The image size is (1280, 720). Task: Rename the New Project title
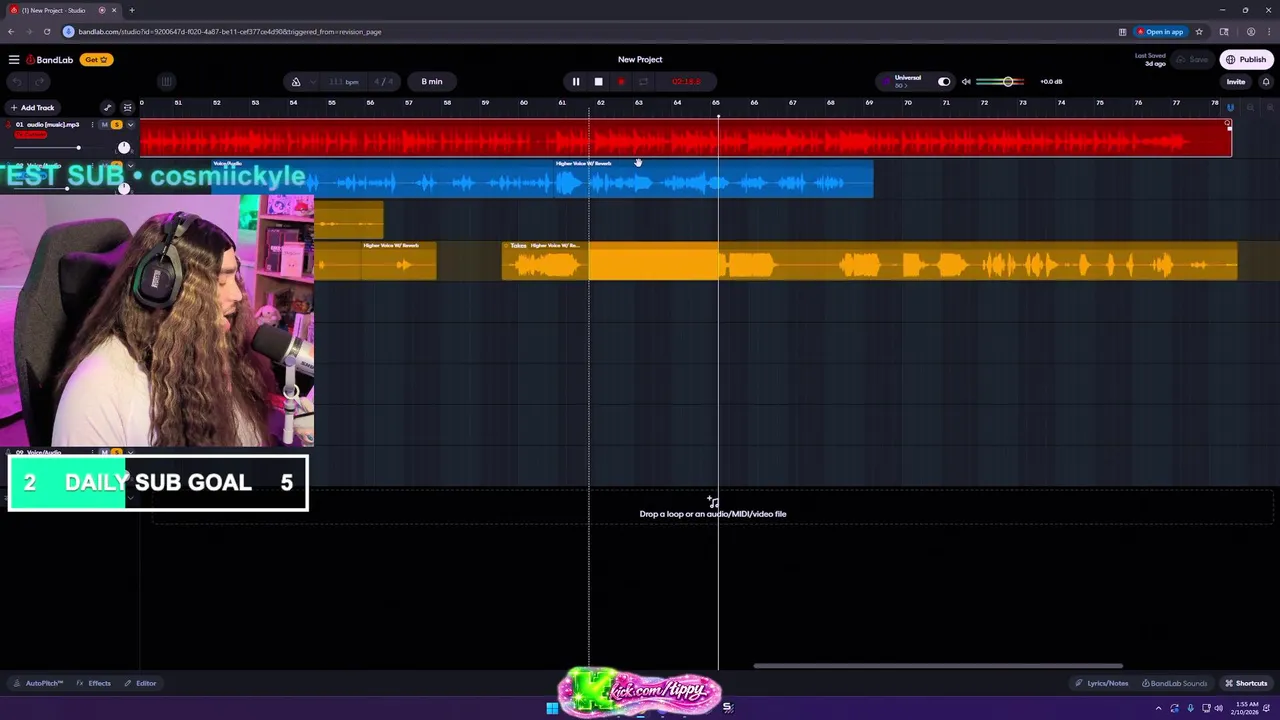[640, 60]
